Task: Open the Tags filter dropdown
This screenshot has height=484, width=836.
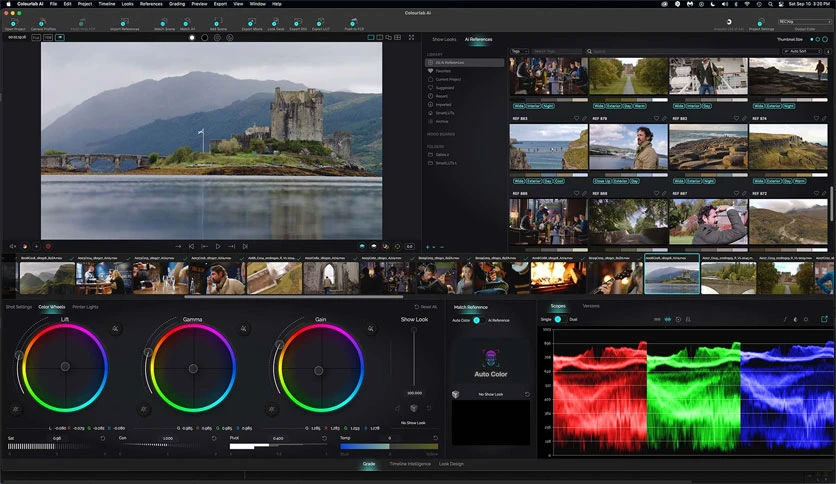Action: [x=519, y=51]
